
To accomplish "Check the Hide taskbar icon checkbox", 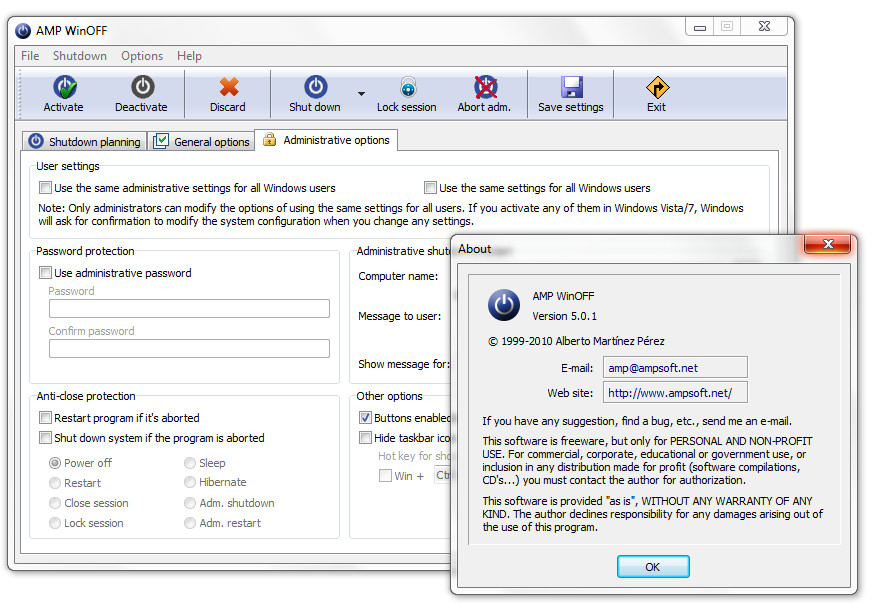I will click(365, 438).
